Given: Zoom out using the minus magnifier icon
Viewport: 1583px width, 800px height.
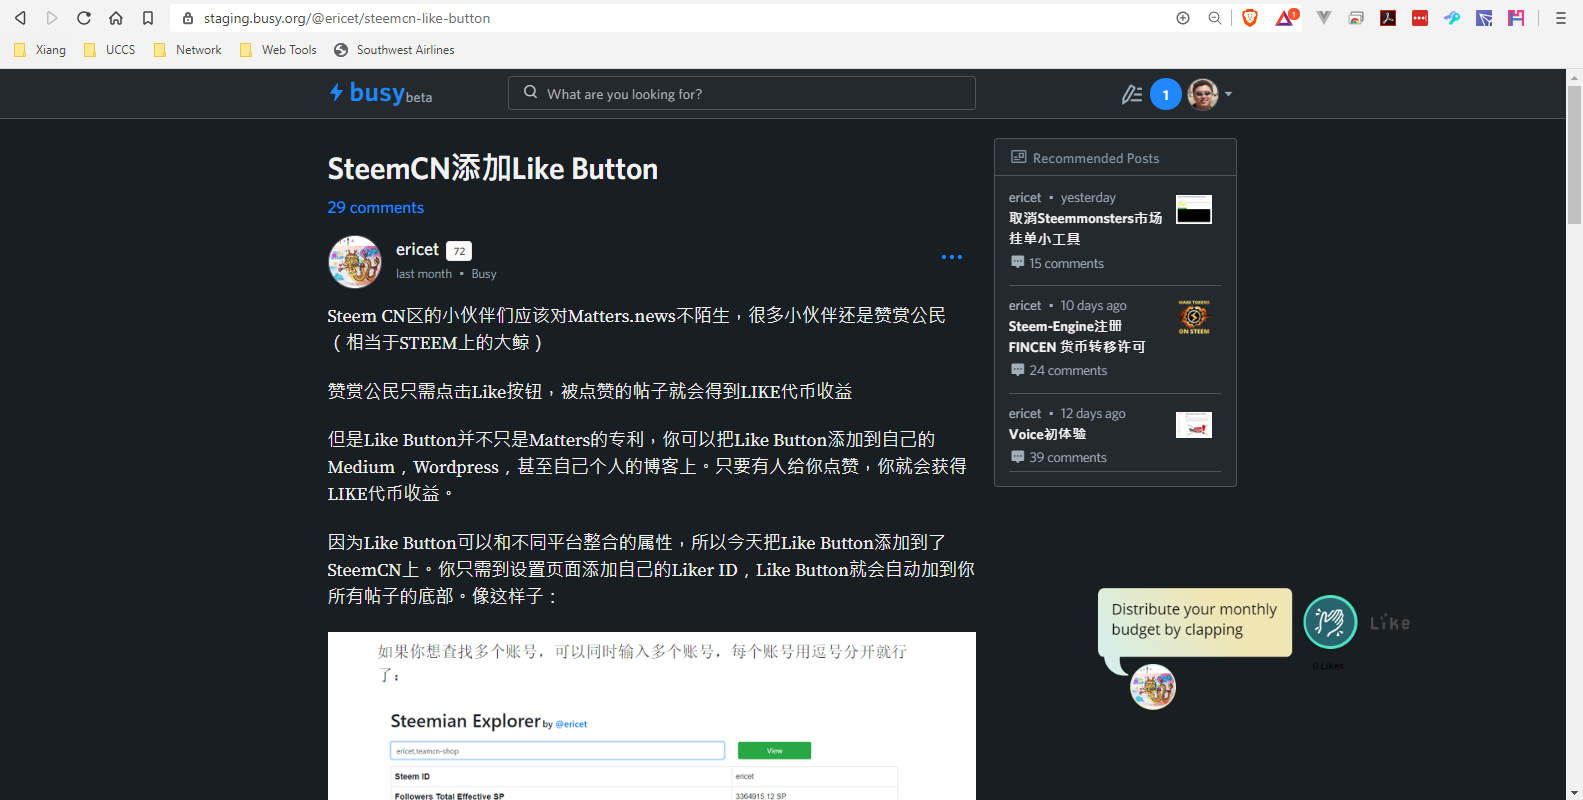Looking at the screenshot, I should click(1215, 18).
